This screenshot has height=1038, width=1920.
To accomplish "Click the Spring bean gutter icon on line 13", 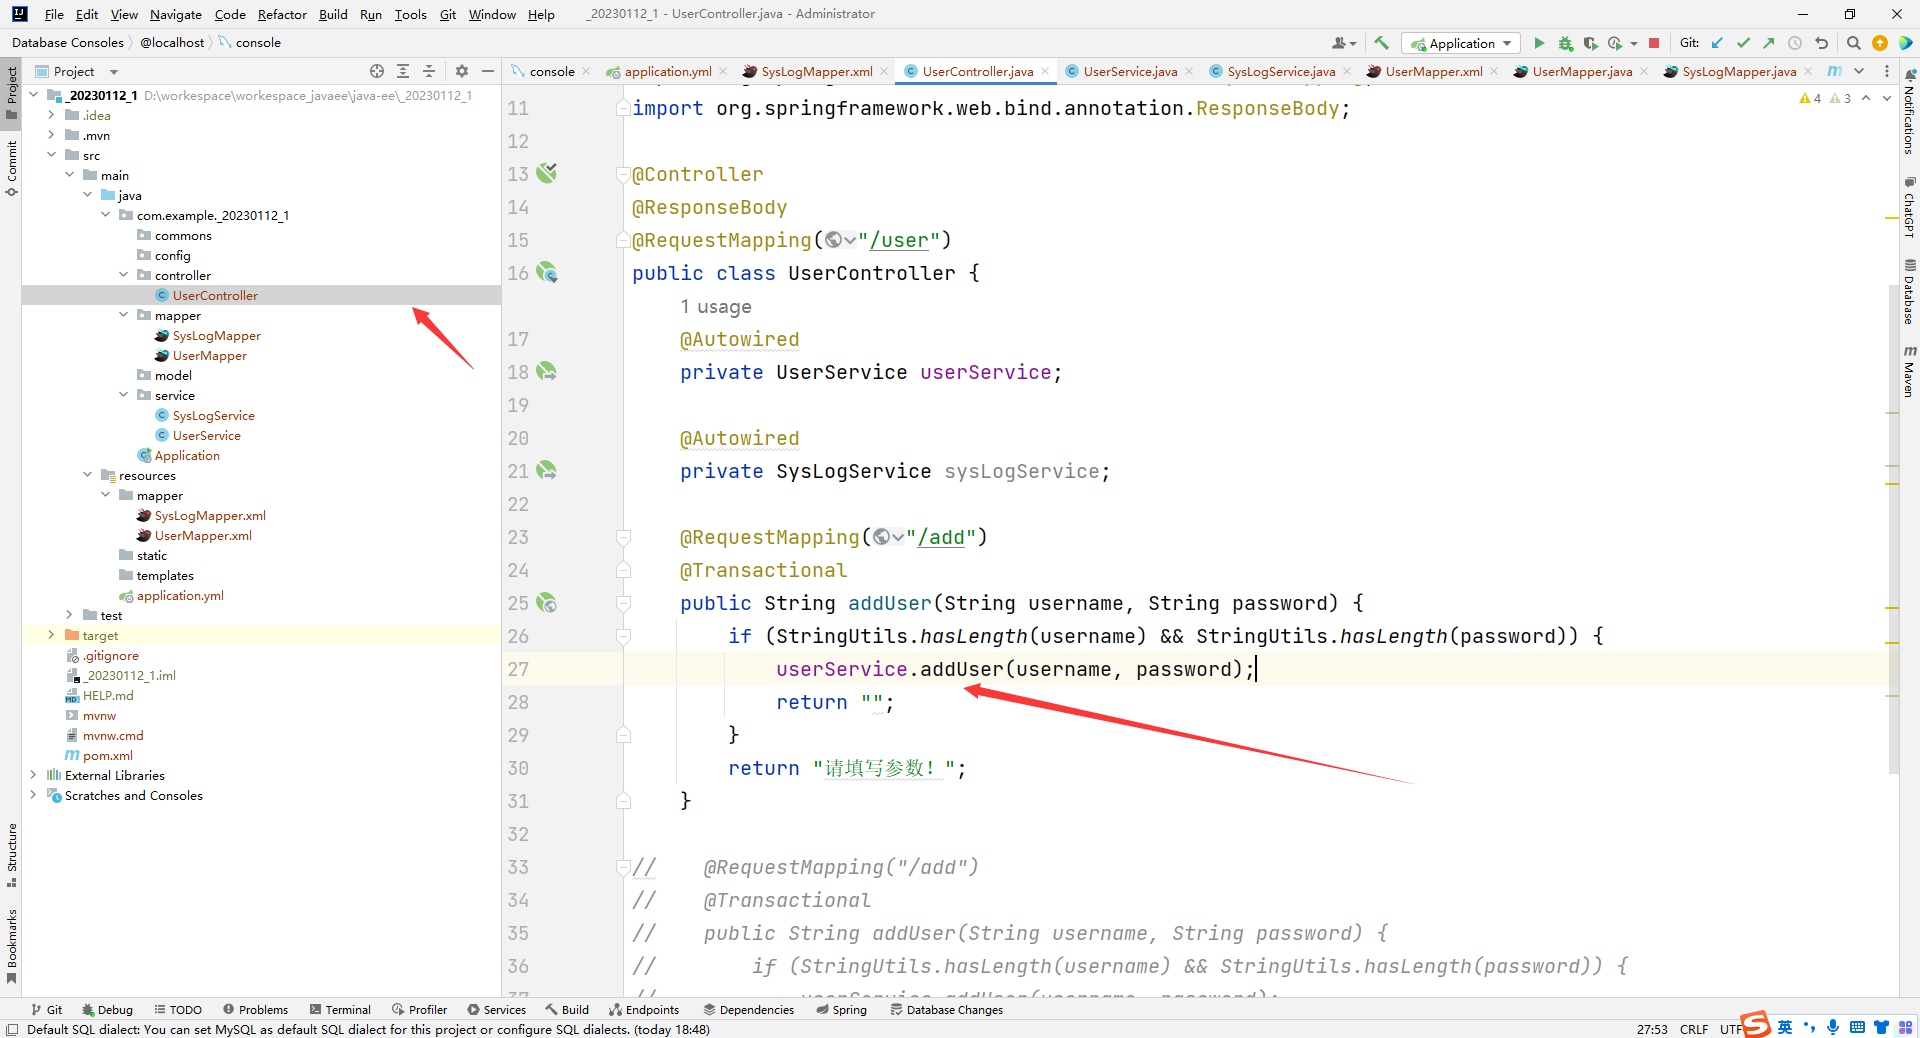I will pos(547,173).
